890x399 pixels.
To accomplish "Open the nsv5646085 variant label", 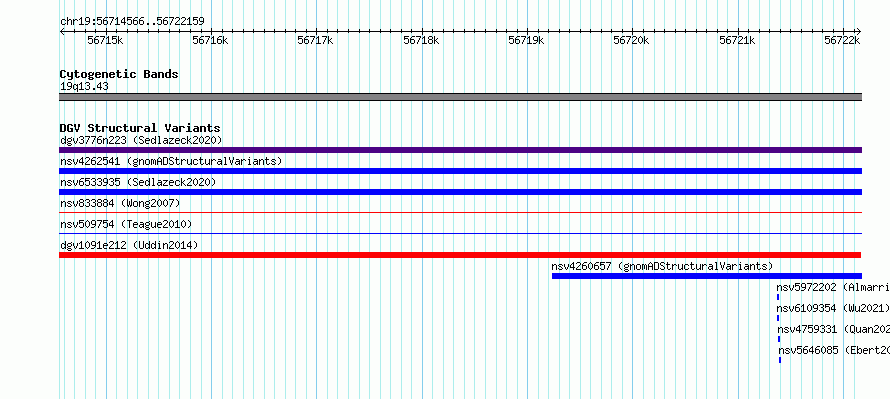I will tap(834, 350).
